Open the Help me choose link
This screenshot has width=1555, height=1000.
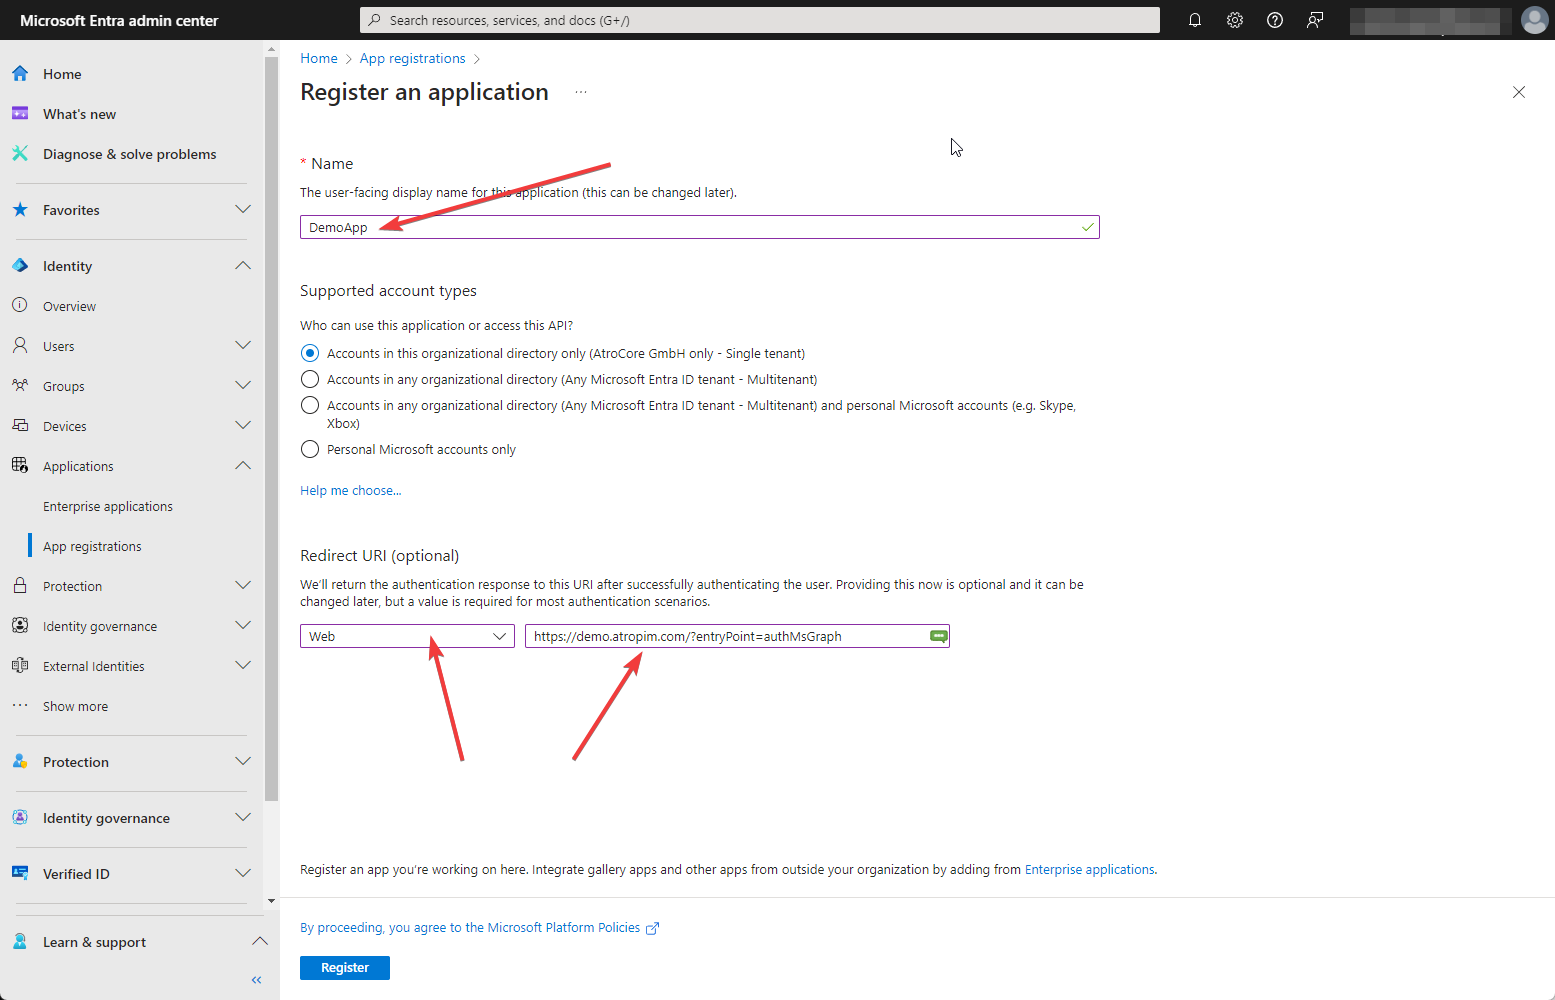pos(350,491)
